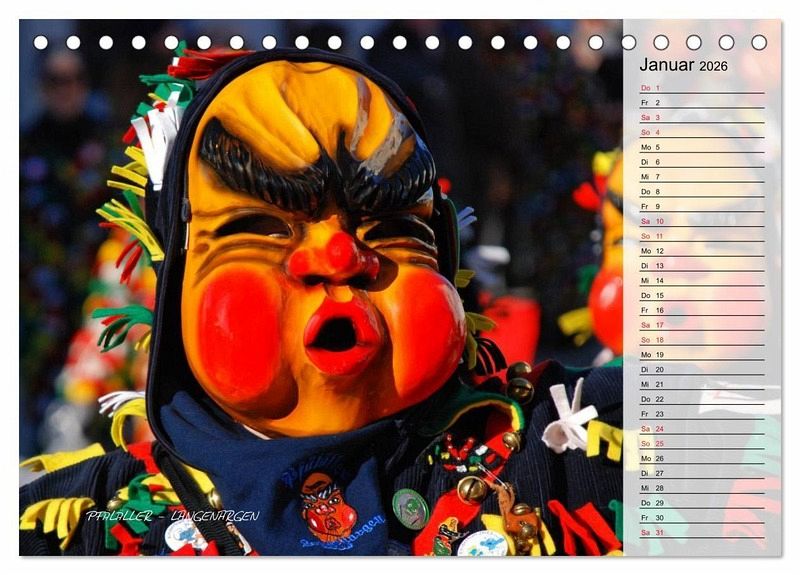Click the Sa 31 calendar entry
The height and width of the screenshot is (575, 800).
(x=701, y=532)
